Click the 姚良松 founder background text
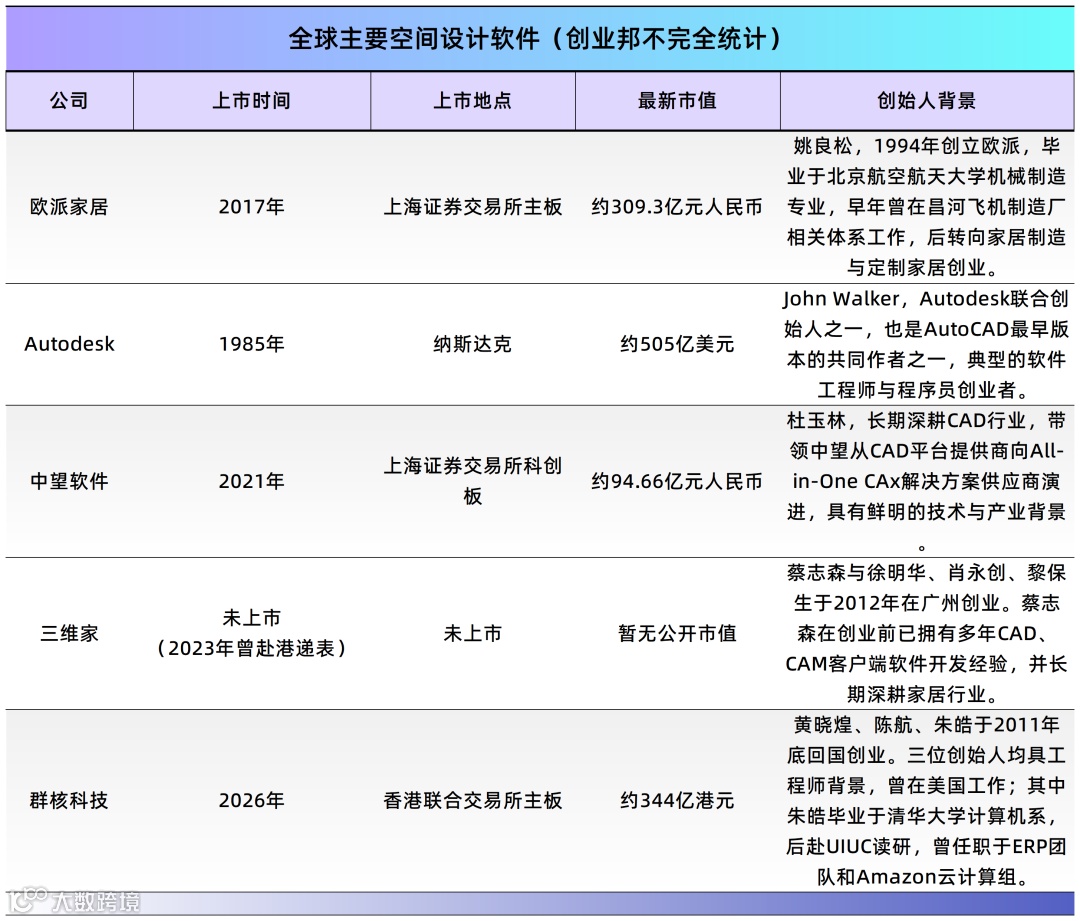This screenshot has height=921, width=1080. tap(926, 207)
